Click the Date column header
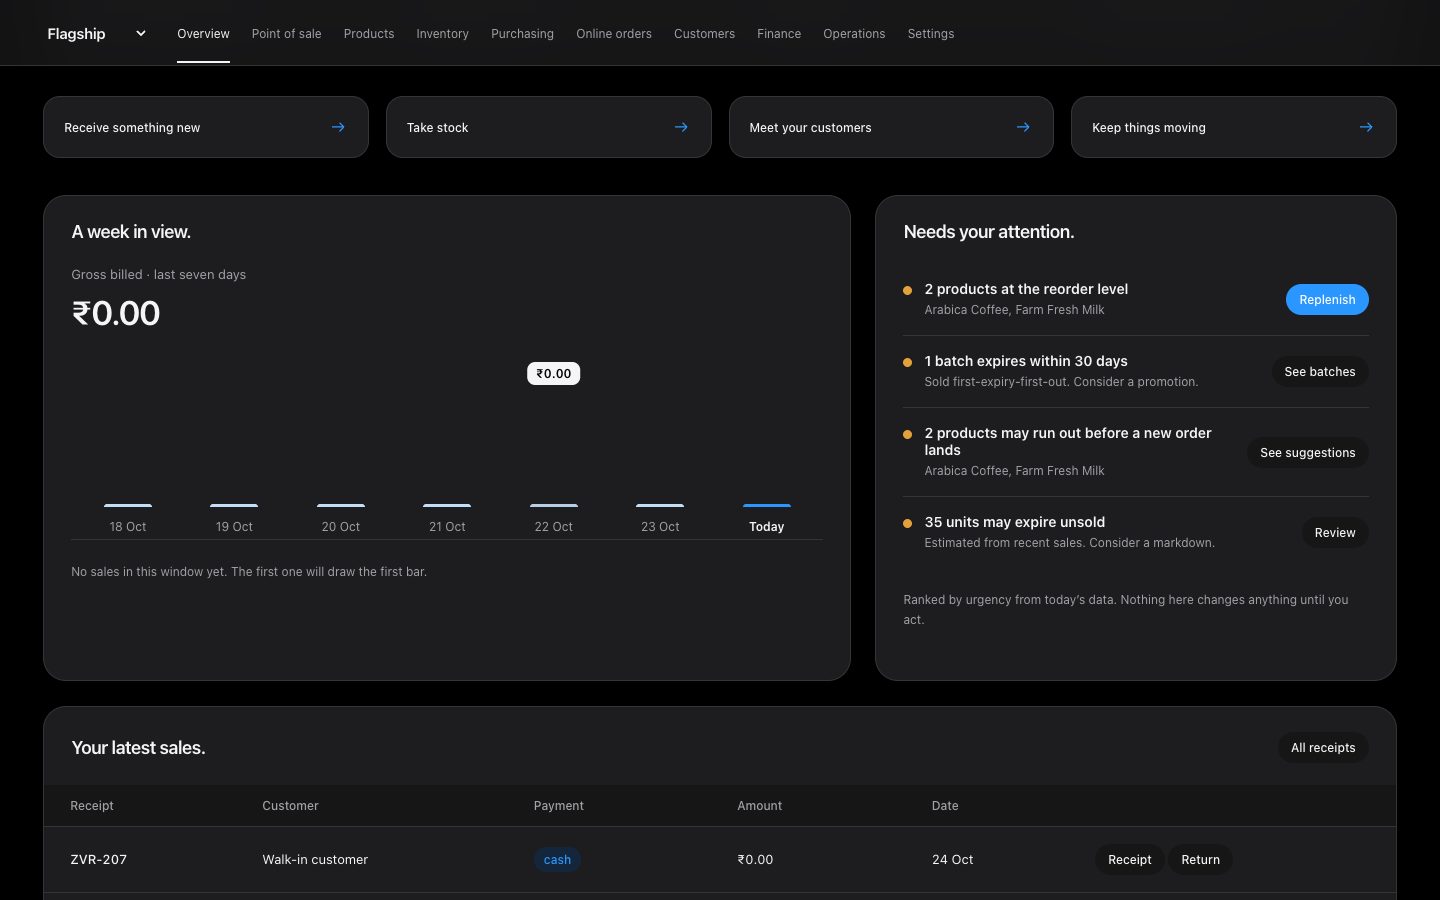The image size is (1440, 900). point(945,805)
